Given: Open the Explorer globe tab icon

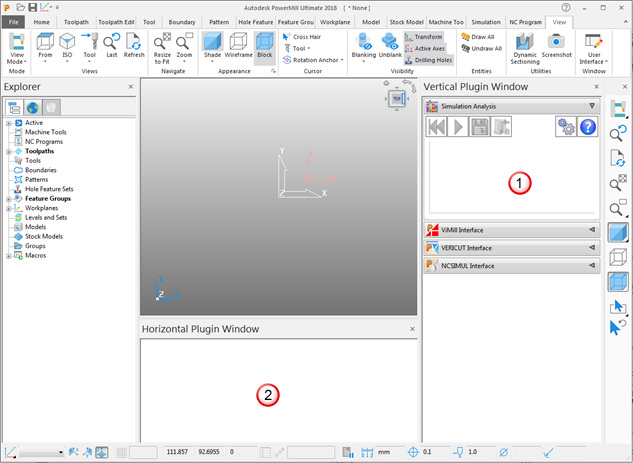Looking at the screenshot, I should tap(33, 108).
